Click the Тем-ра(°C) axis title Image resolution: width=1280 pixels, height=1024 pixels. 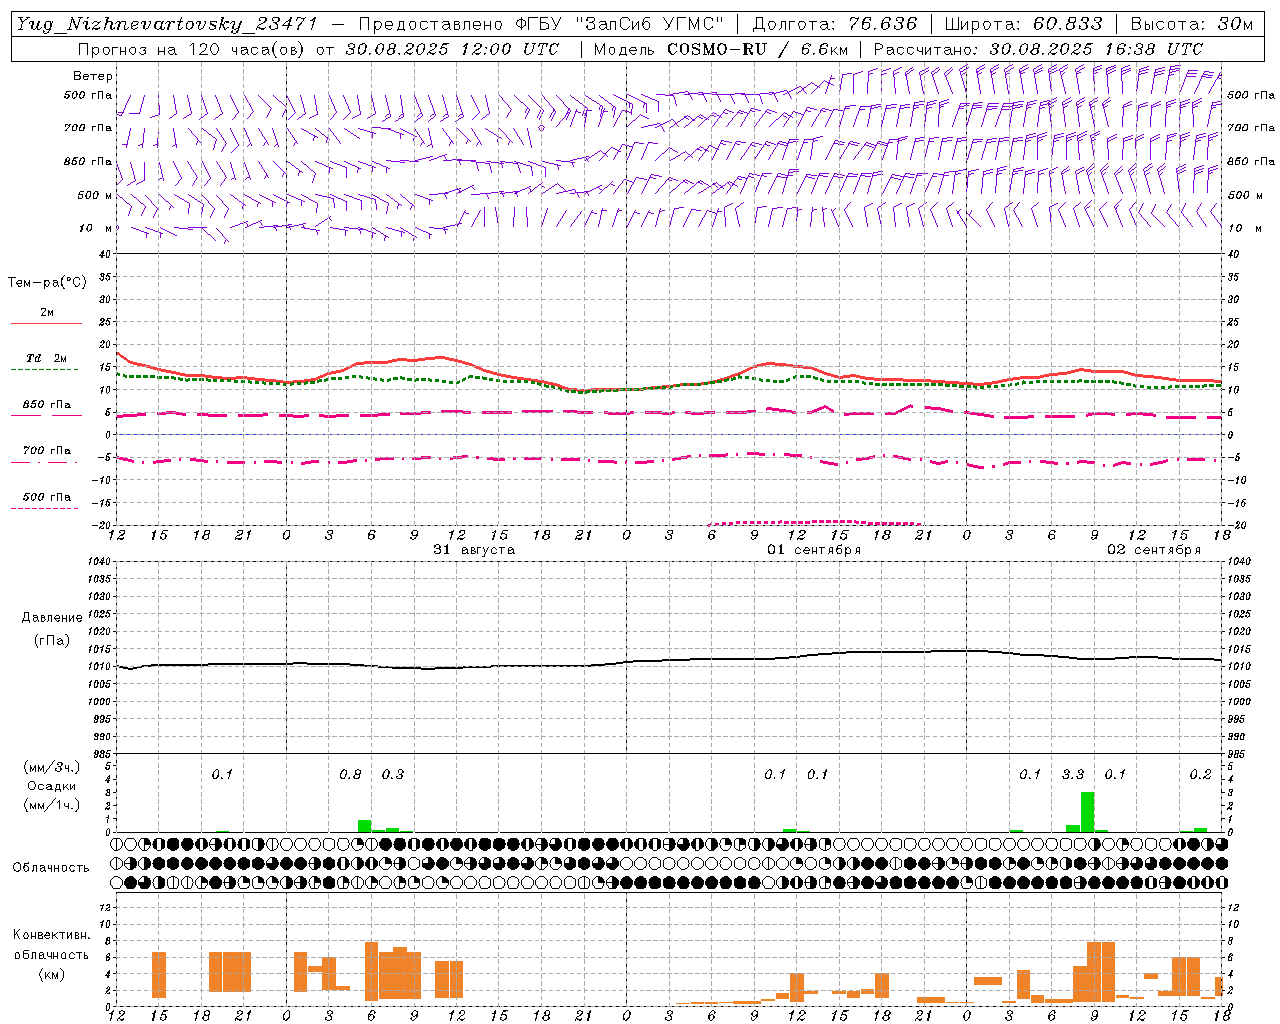(47, 283)
